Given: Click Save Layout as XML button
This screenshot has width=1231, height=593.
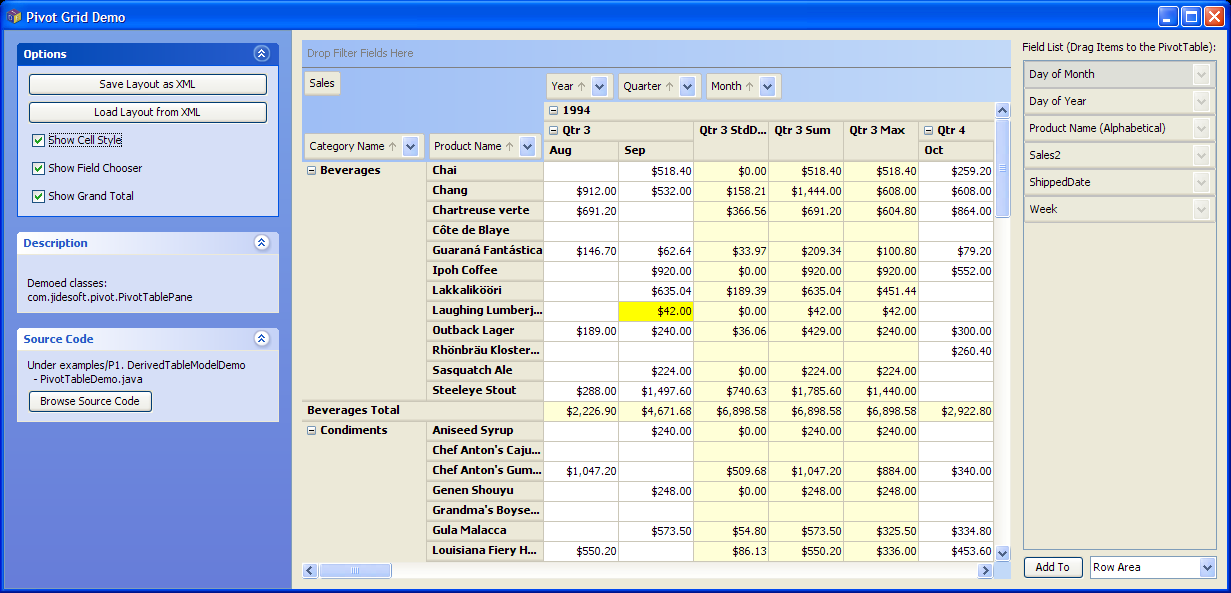Looking at the screenshot, I should pos(148,84).
